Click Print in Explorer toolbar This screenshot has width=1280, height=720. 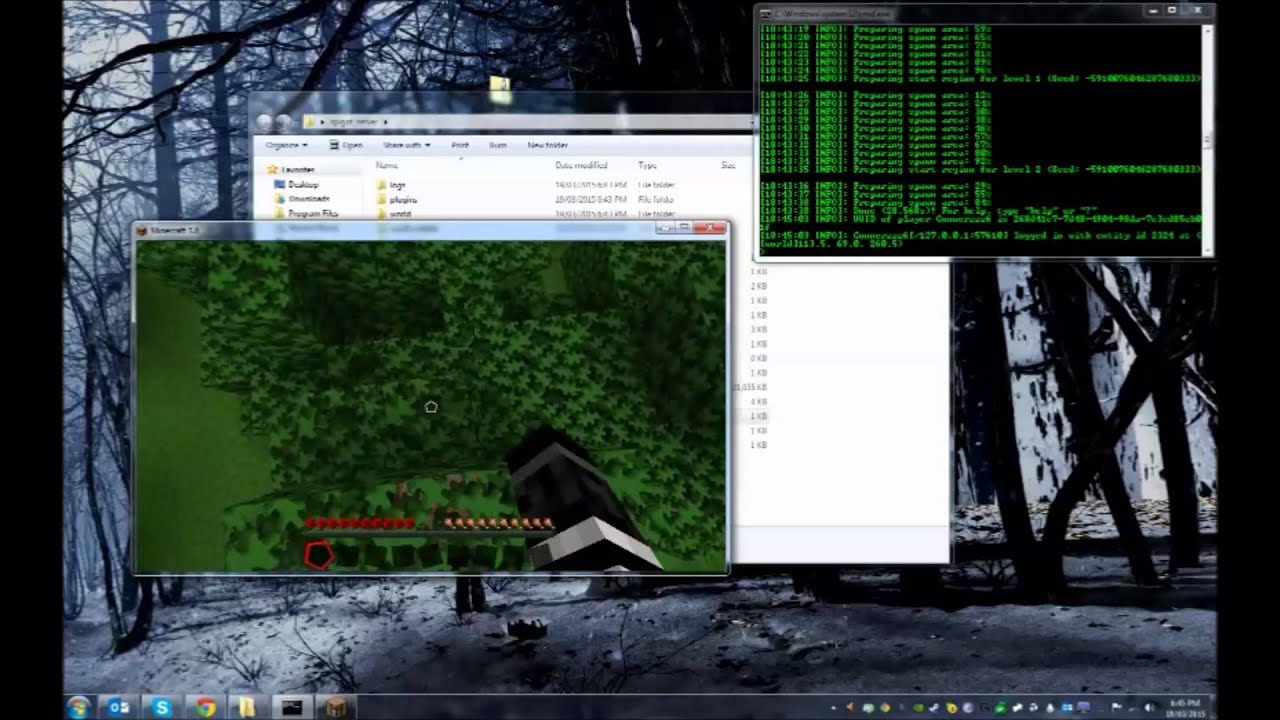point(460,145)
